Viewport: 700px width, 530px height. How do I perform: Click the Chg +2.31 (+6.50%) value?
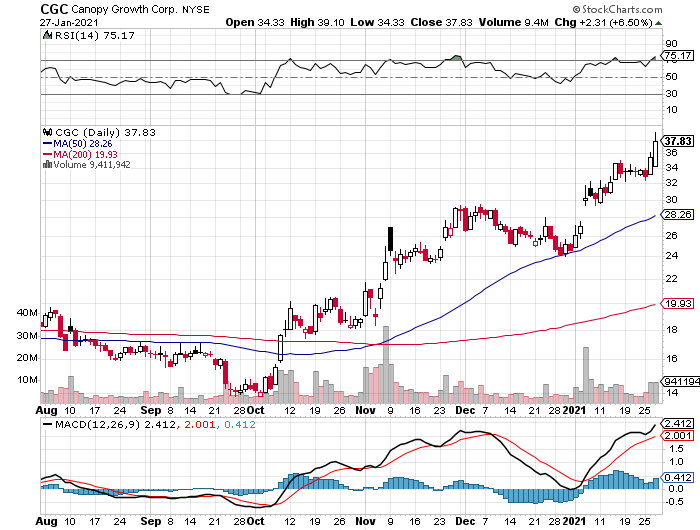[x=604, y=22]
